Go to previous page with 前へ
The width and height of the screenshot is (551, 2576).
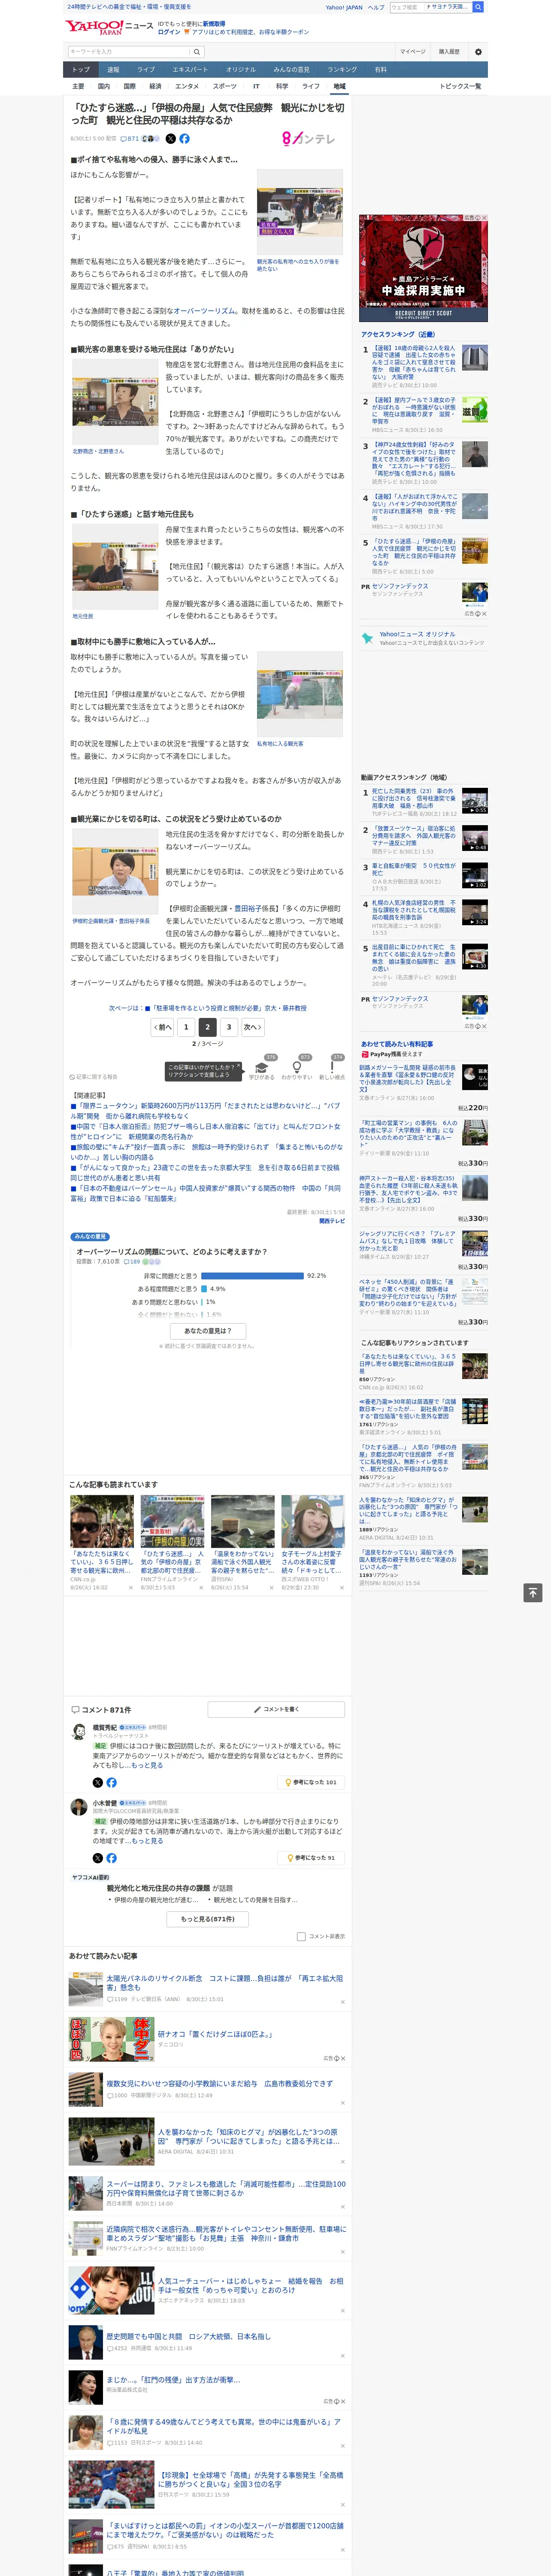[x=162, y=1027]
